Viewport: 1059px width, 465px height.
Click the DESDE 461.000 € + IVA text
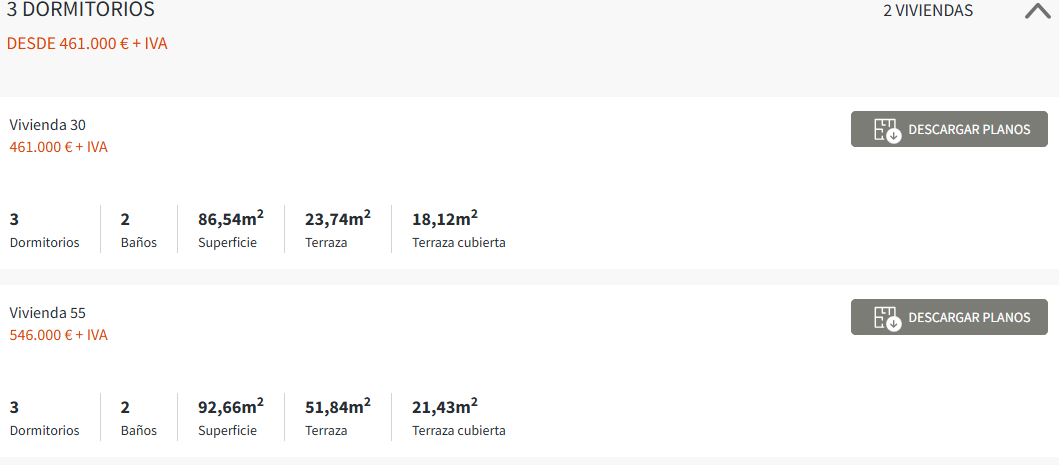(87, 44)
